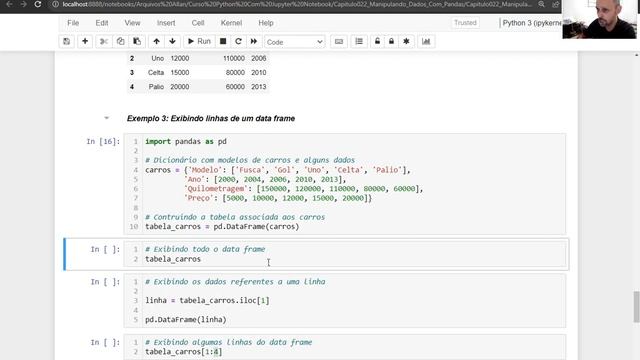Click 15000 in the Celta row
The width and height of the screenshot is (640, 360).
tap(180, 73)
